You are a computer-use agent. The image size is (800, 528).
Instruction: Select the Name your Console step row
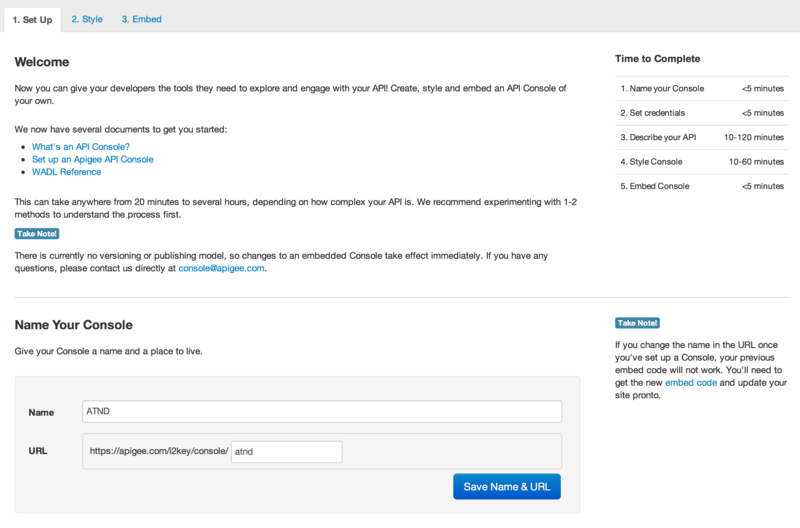click(x=702, y=88)
